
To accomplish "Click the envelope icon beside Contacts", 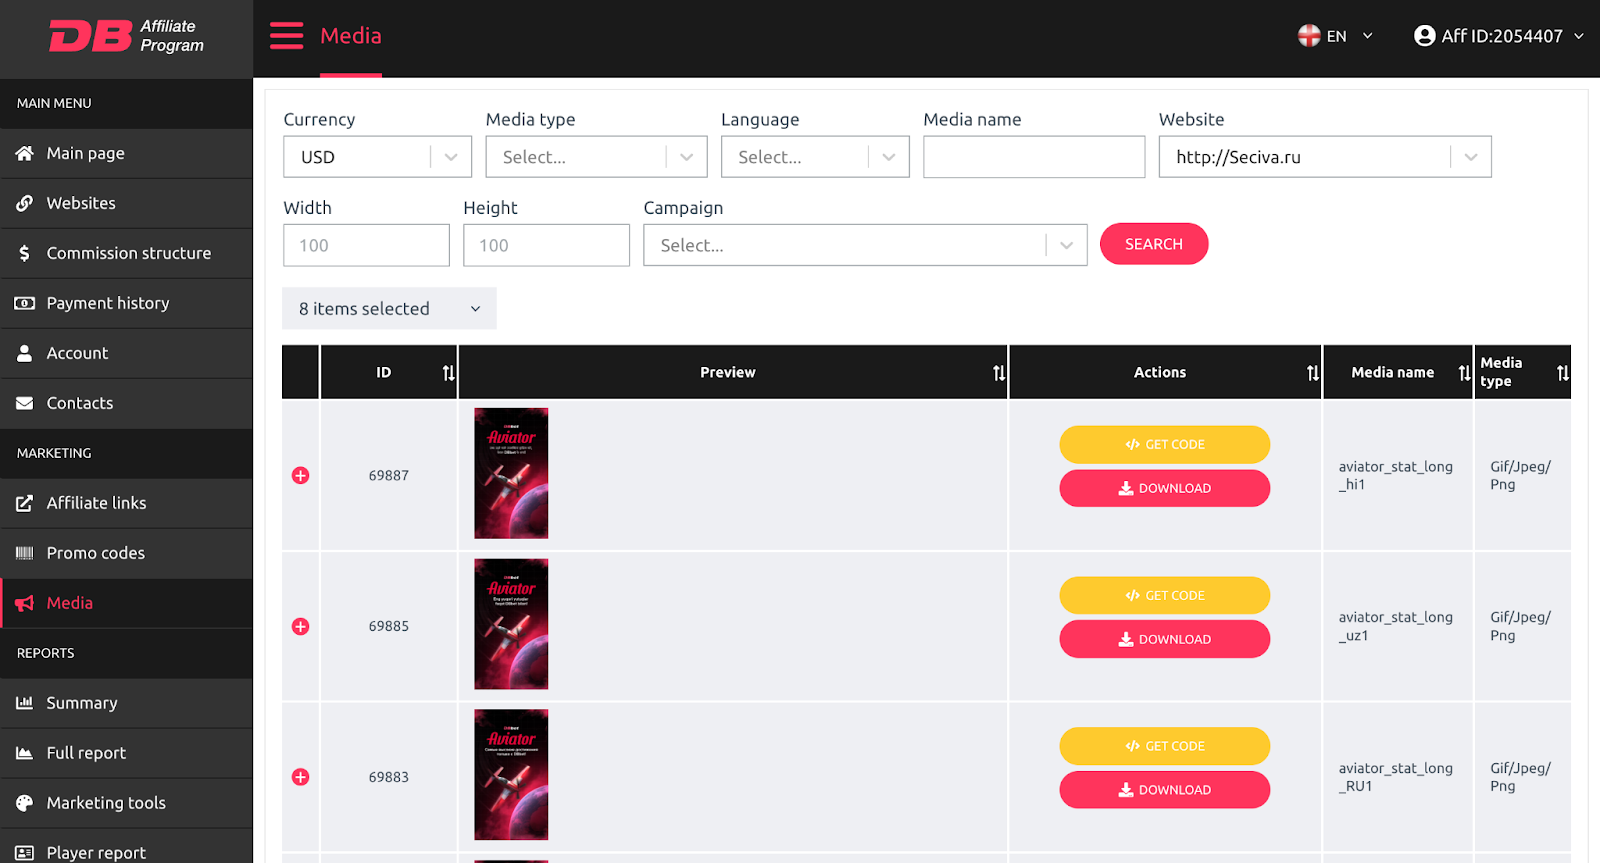I will [25, 403].
